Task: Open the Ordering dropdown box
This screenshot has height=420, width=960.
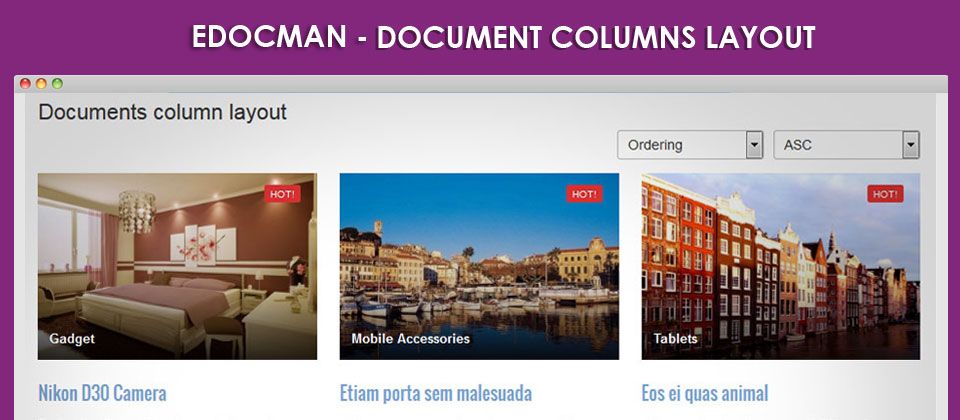Action: click(x=690, y=145)
